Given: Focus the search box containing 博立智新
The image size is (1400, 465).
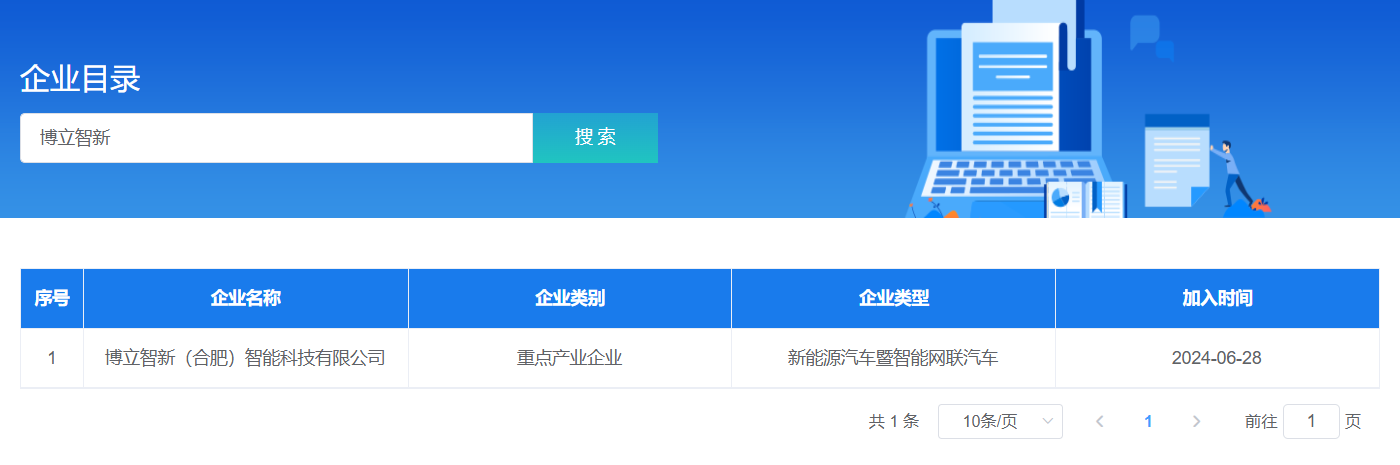Looking at the screenshot, I should coord(276,138).
